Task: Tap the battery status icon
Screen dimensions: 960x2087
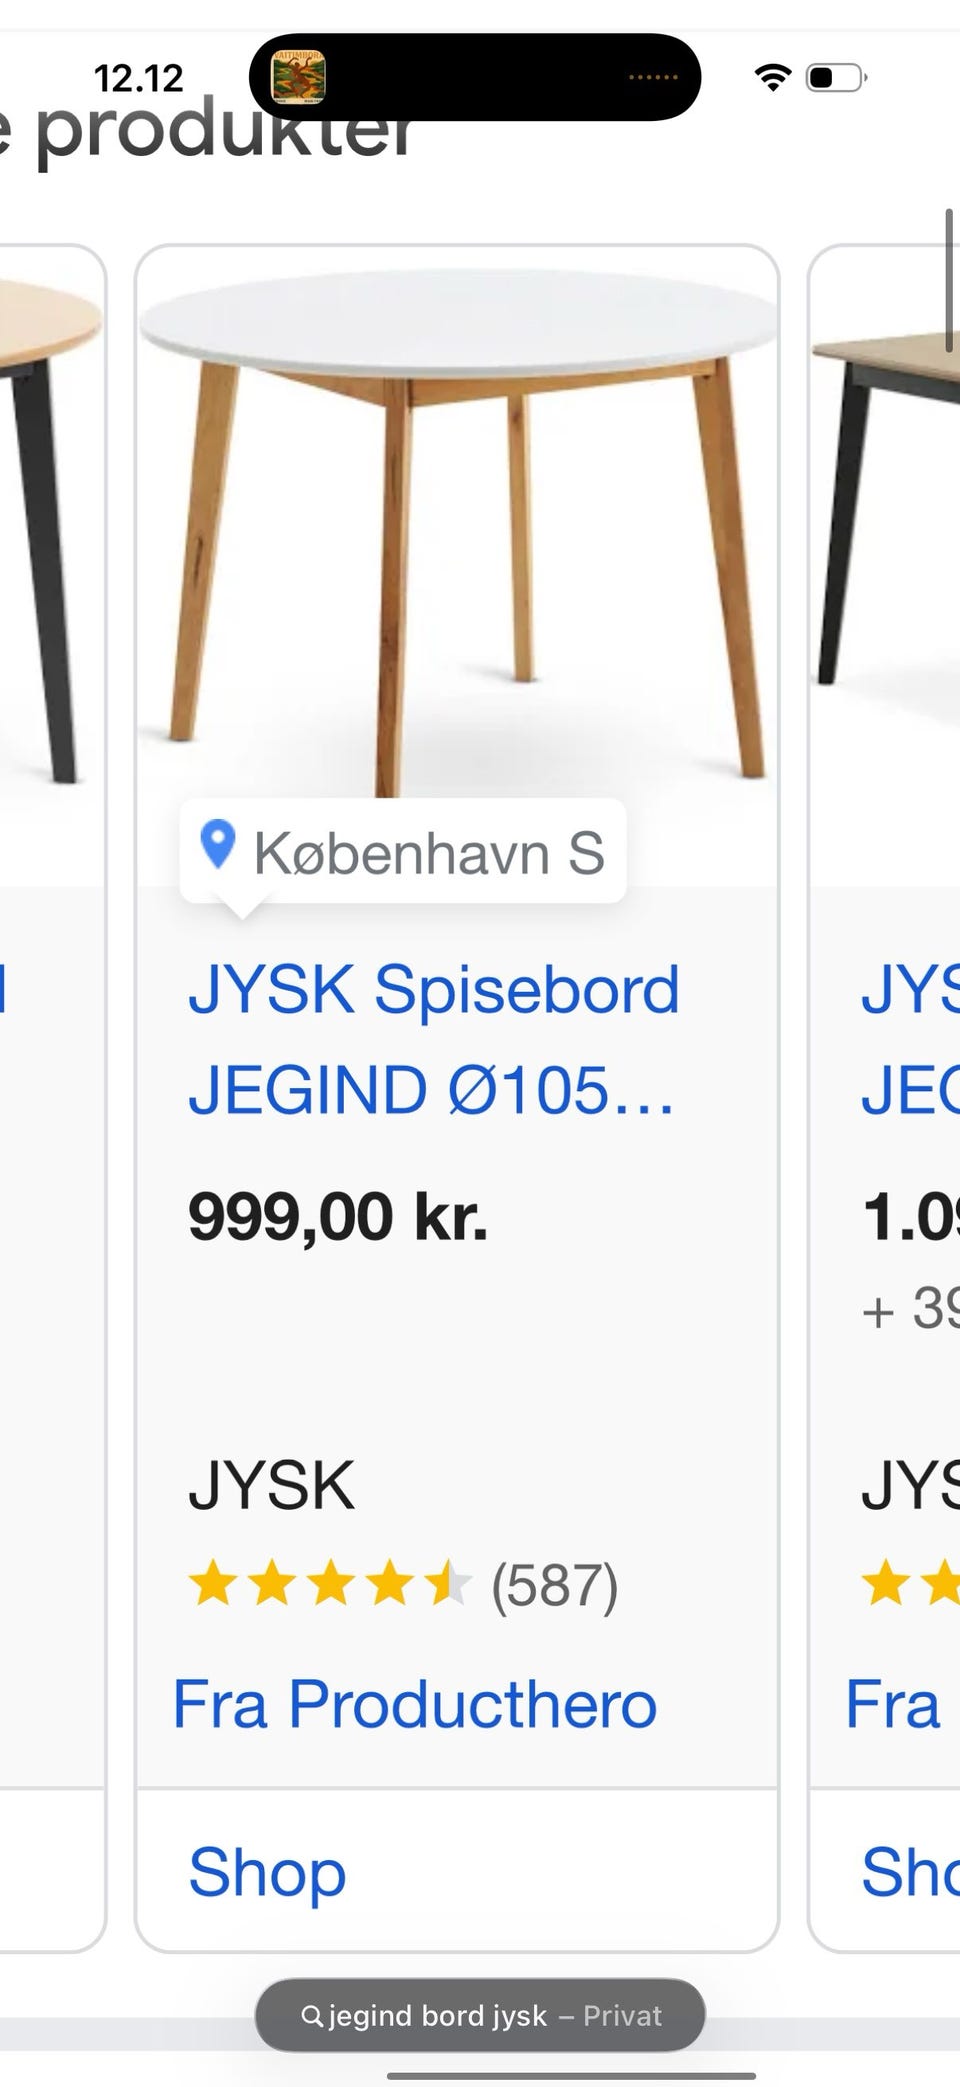Action: click(x=836, y=77)
